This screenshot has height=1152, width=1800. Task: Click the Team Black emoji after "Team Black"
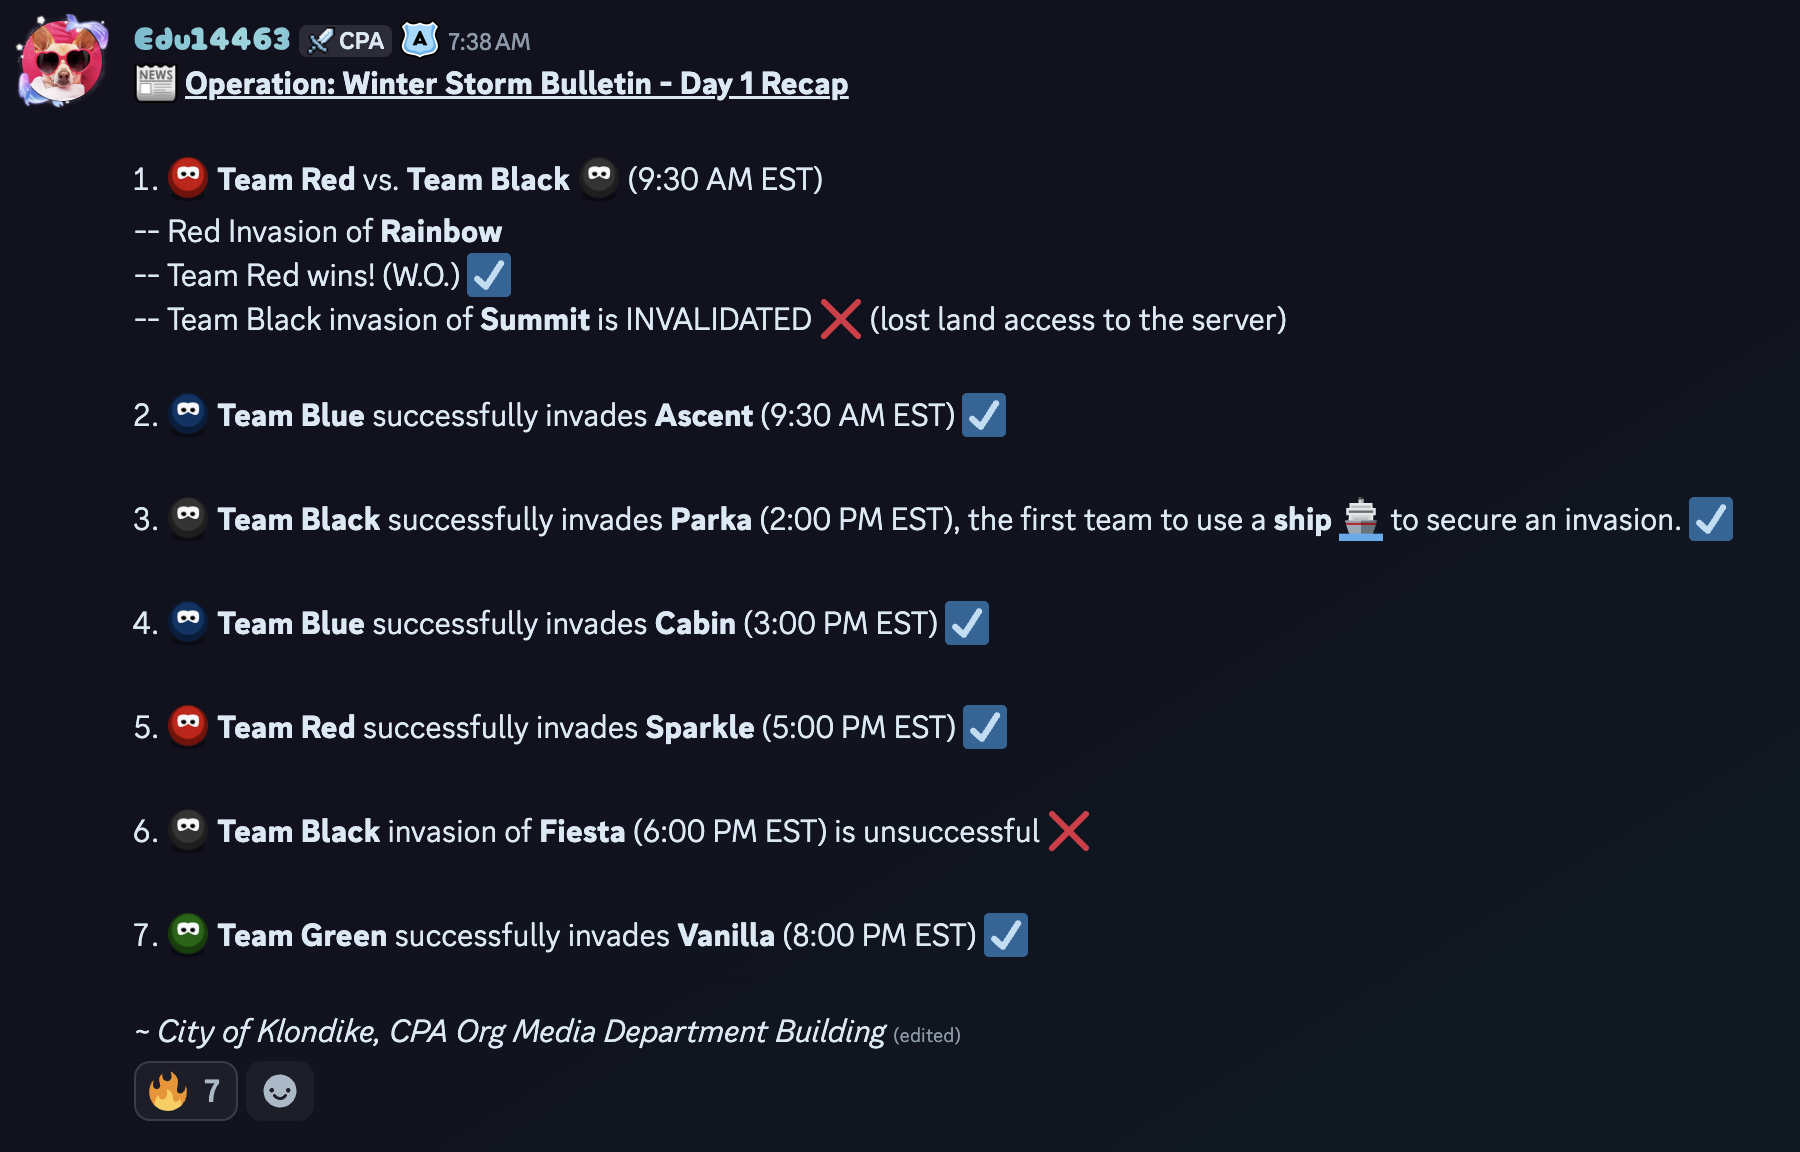coord(599,178)
